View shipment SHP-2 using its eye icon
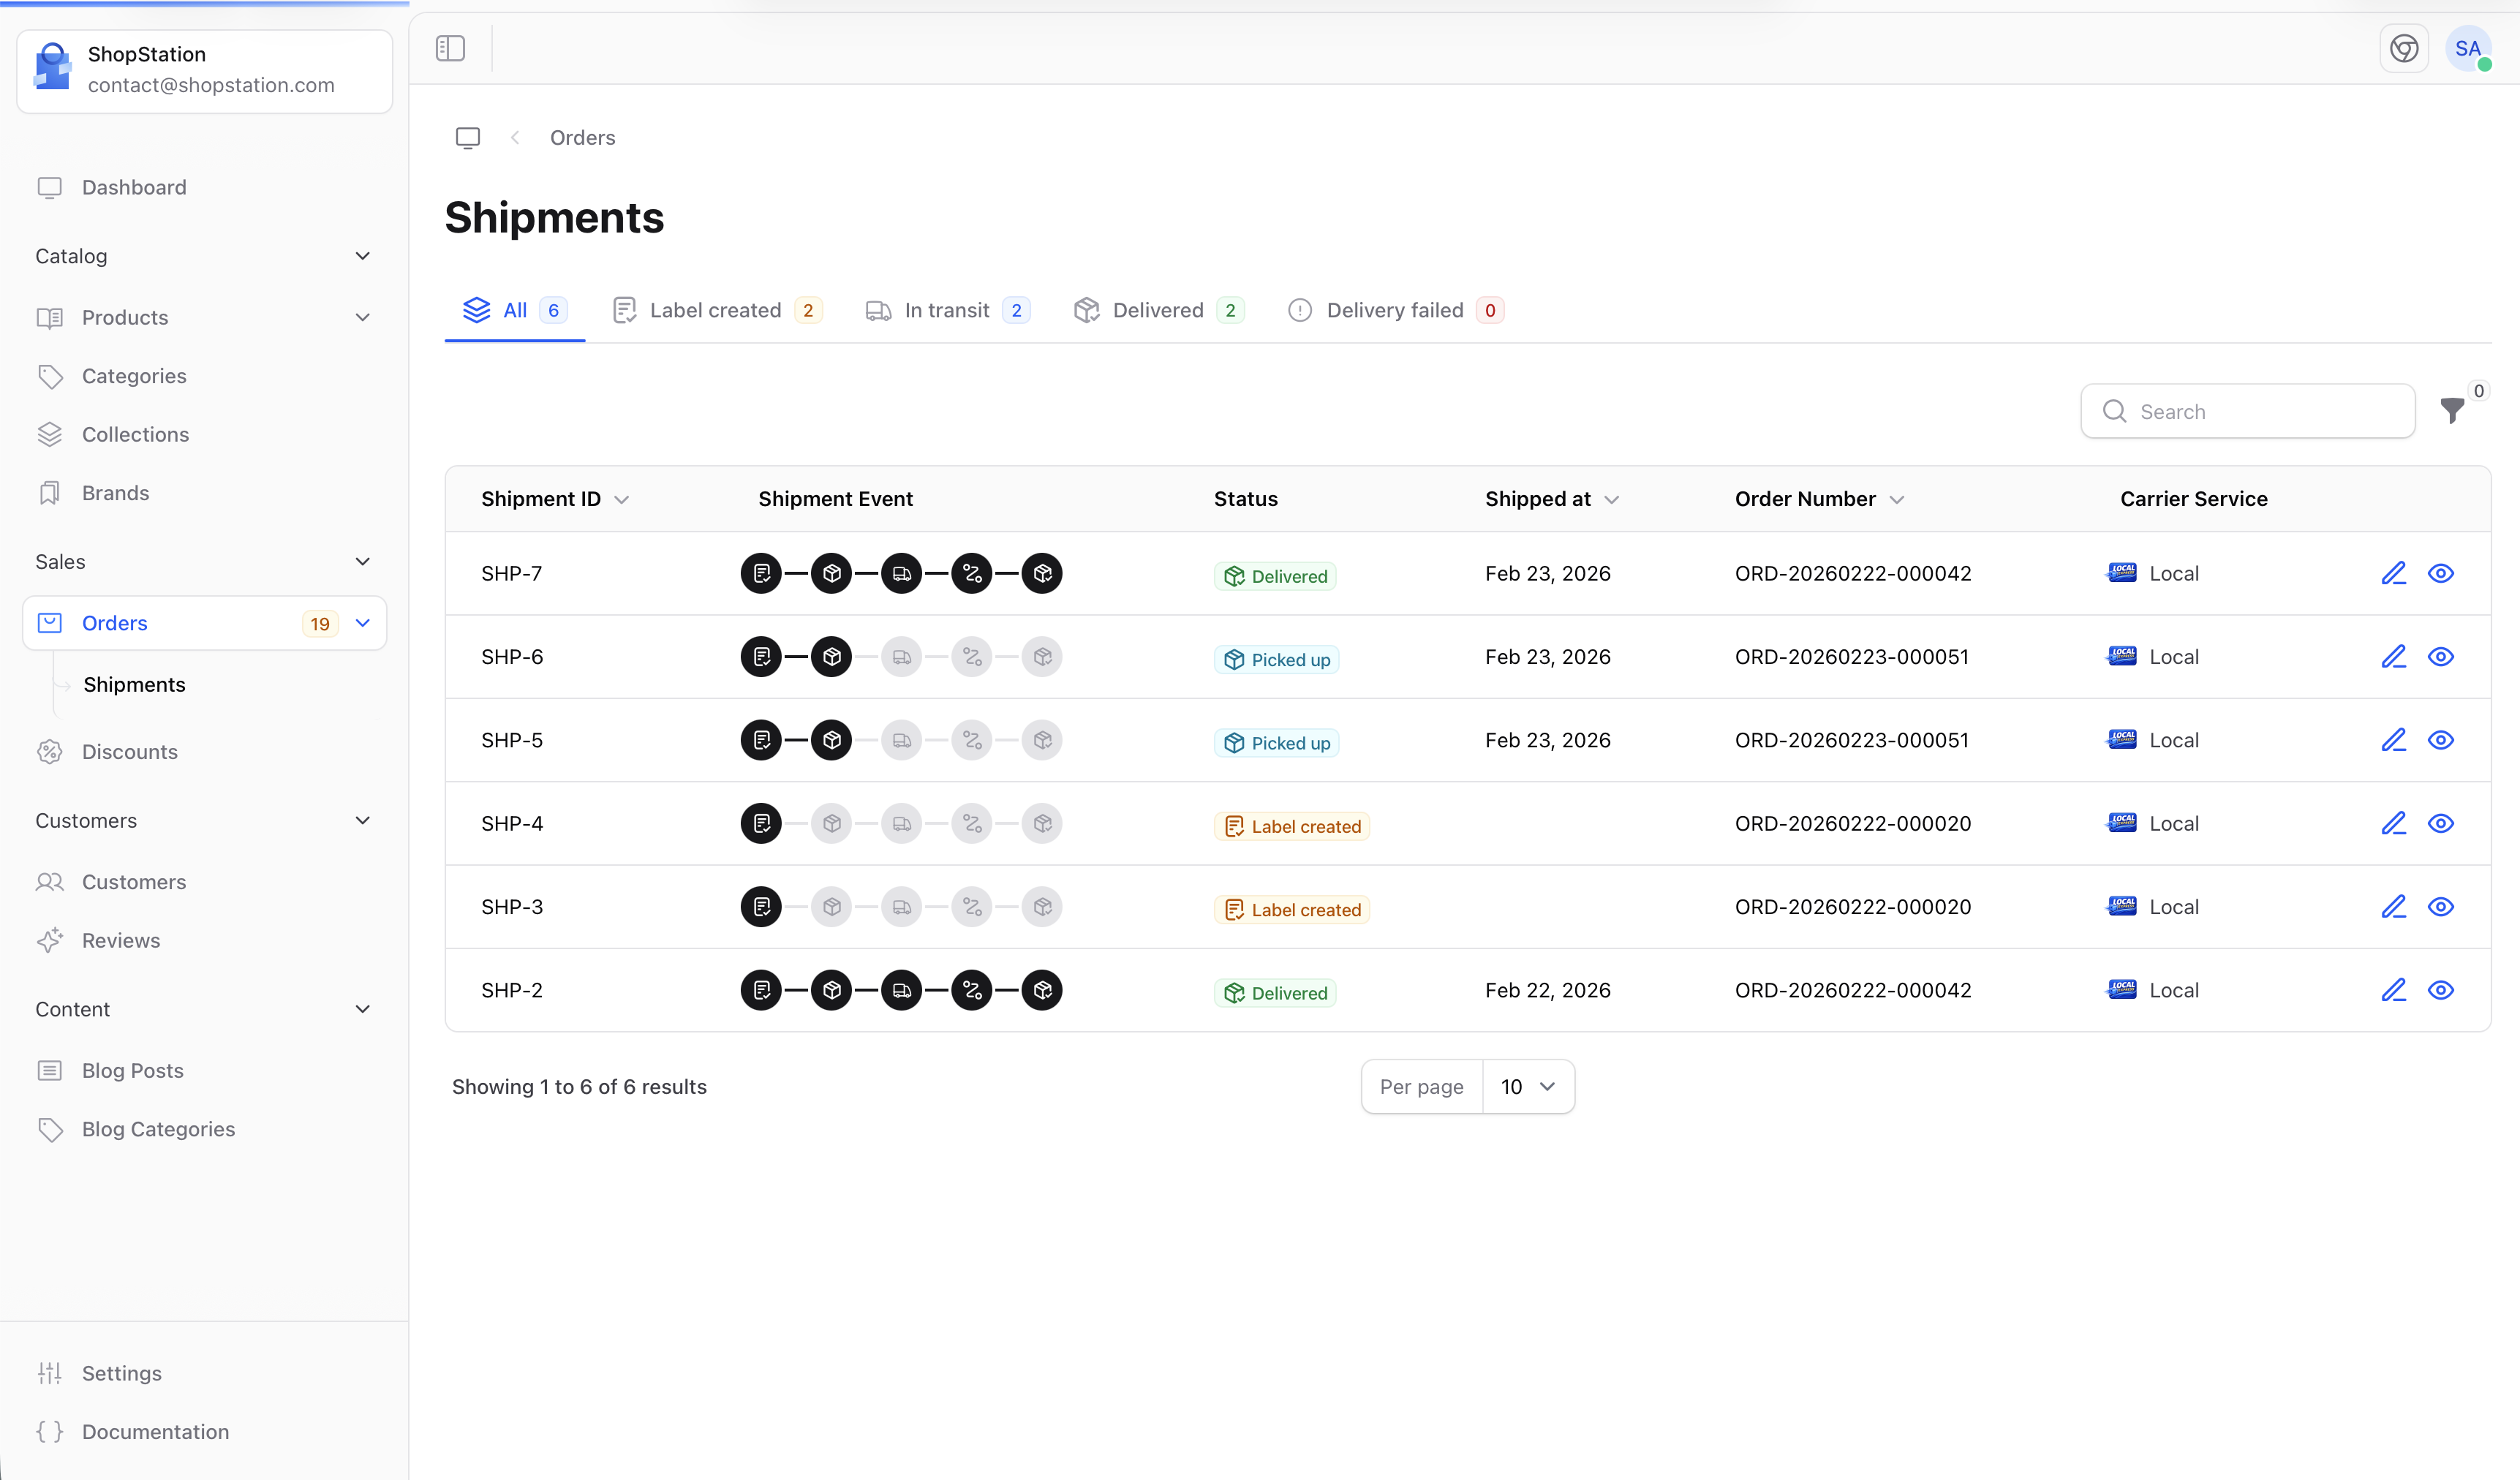Viewport: 2520px width, 1480px height. 2441,990
